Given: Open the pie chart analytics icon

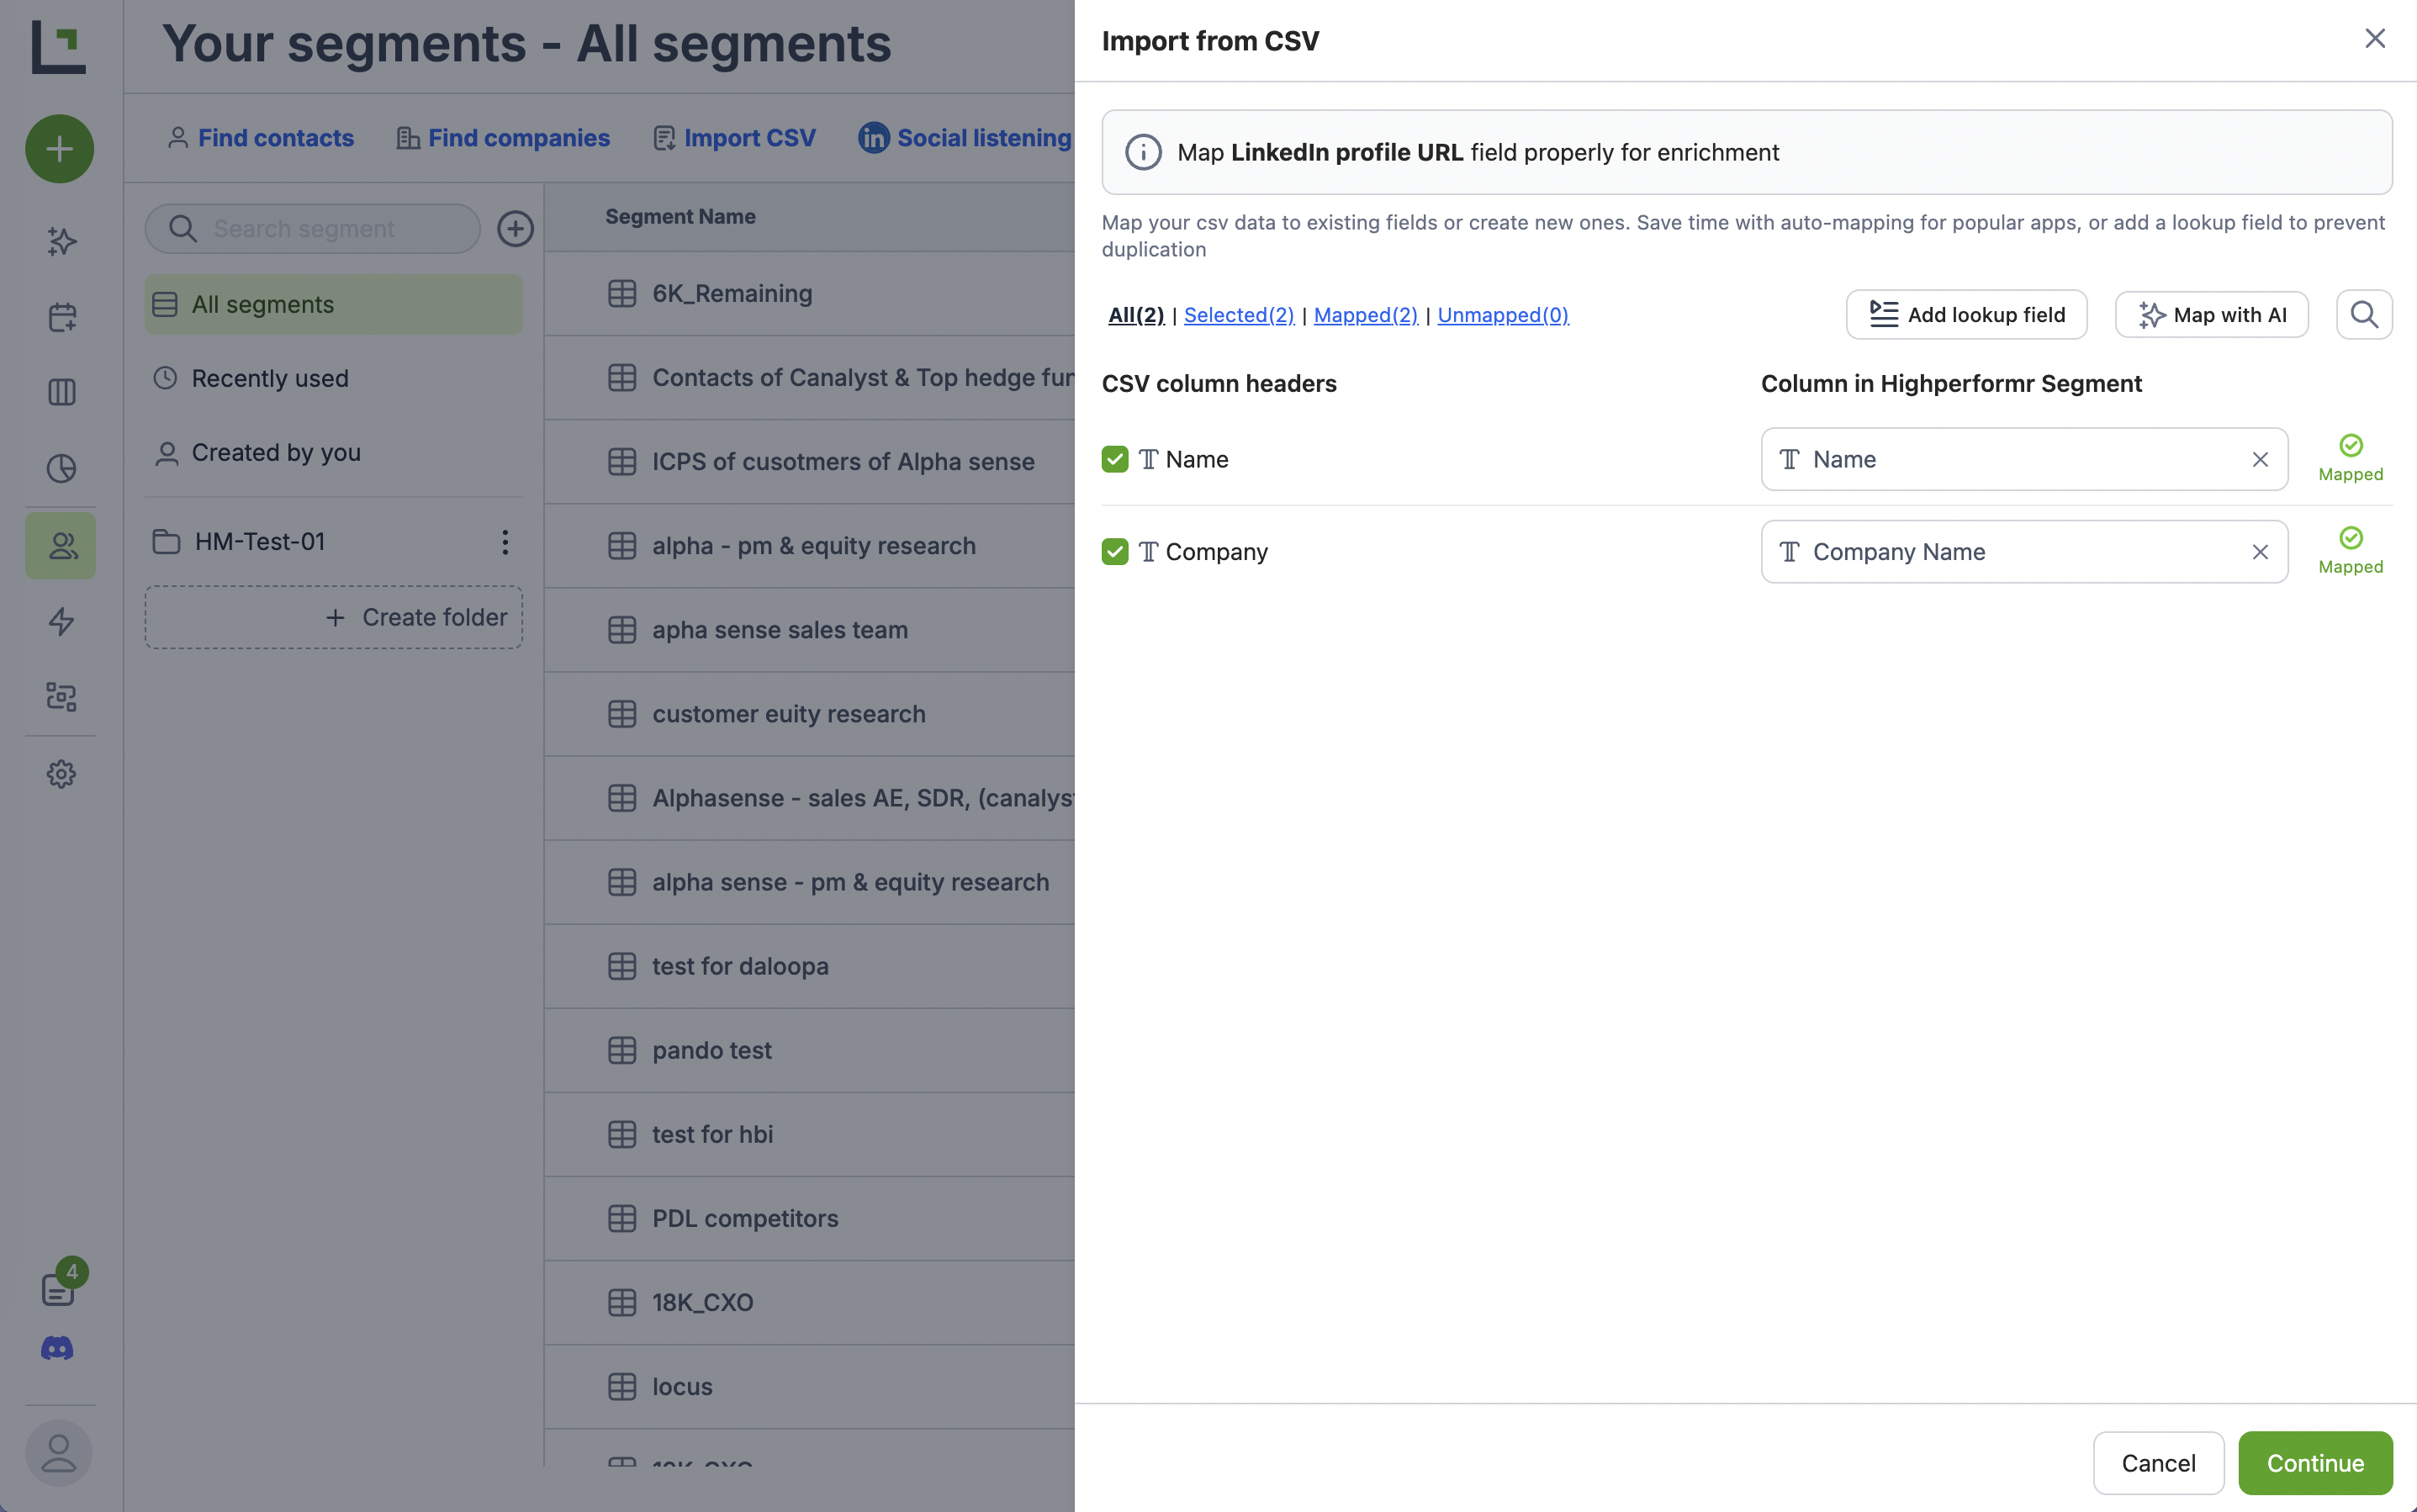Looking at the screenshot, I should (x=62, y=468).
